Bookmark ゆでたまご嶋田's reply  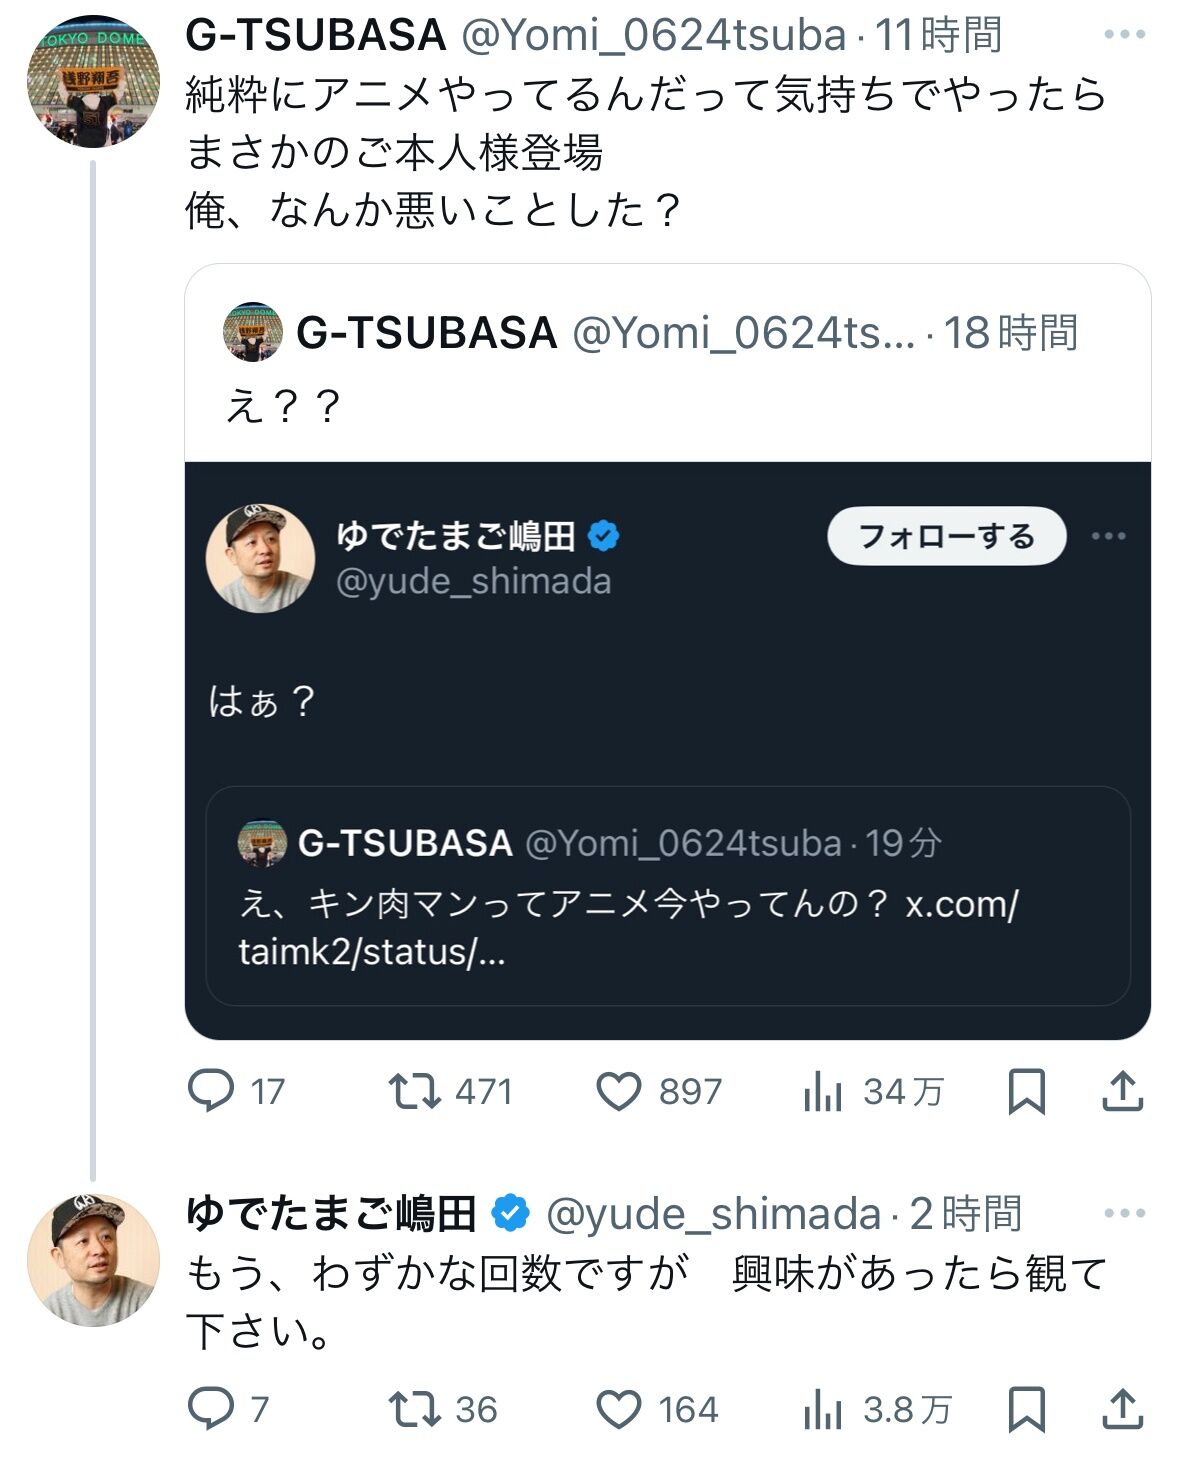point(1026,1409)
